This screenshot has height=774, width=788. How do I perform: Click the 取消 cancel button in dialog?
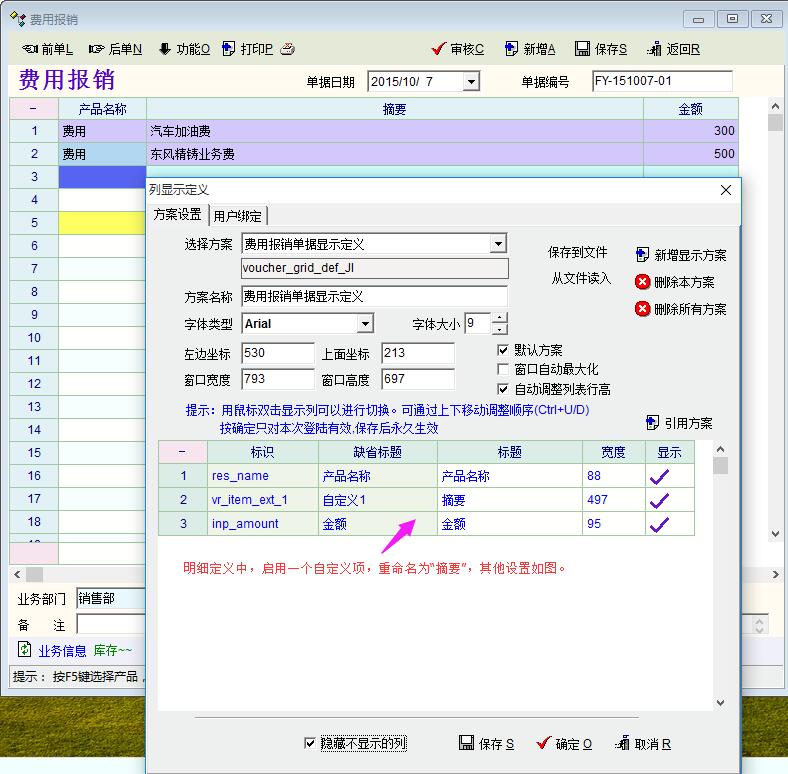point(642,744)
